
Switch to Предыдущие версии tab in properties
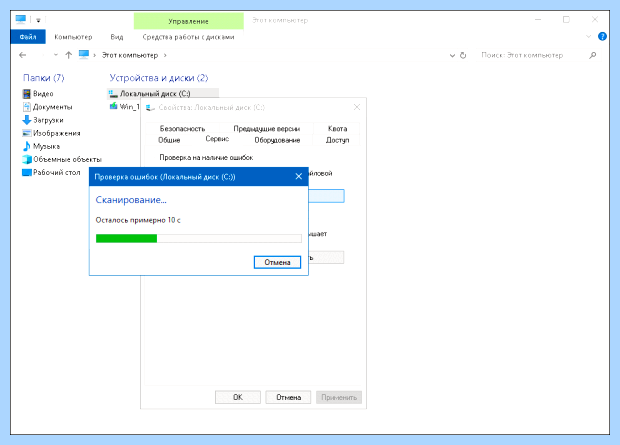pyautogui.click(x=267, y=129)
